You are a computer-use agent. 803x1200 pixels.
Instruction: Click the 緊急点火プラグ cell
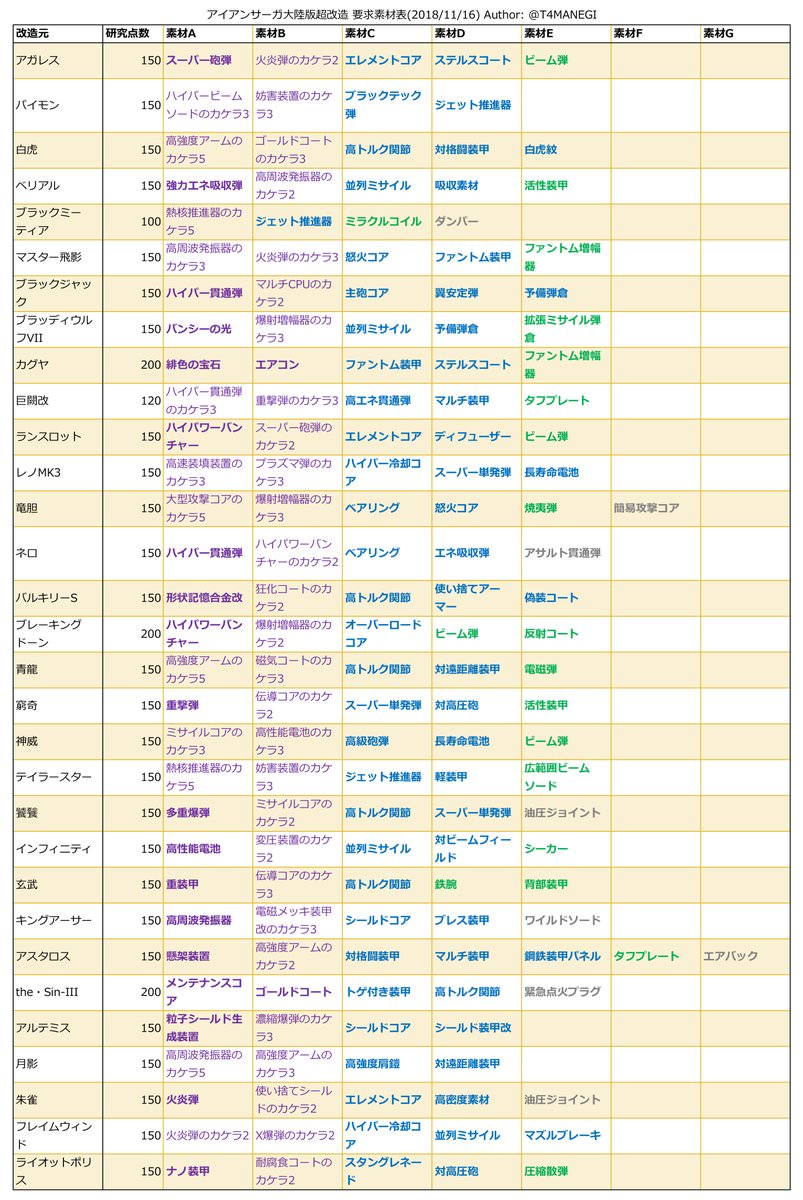[562, 992]
